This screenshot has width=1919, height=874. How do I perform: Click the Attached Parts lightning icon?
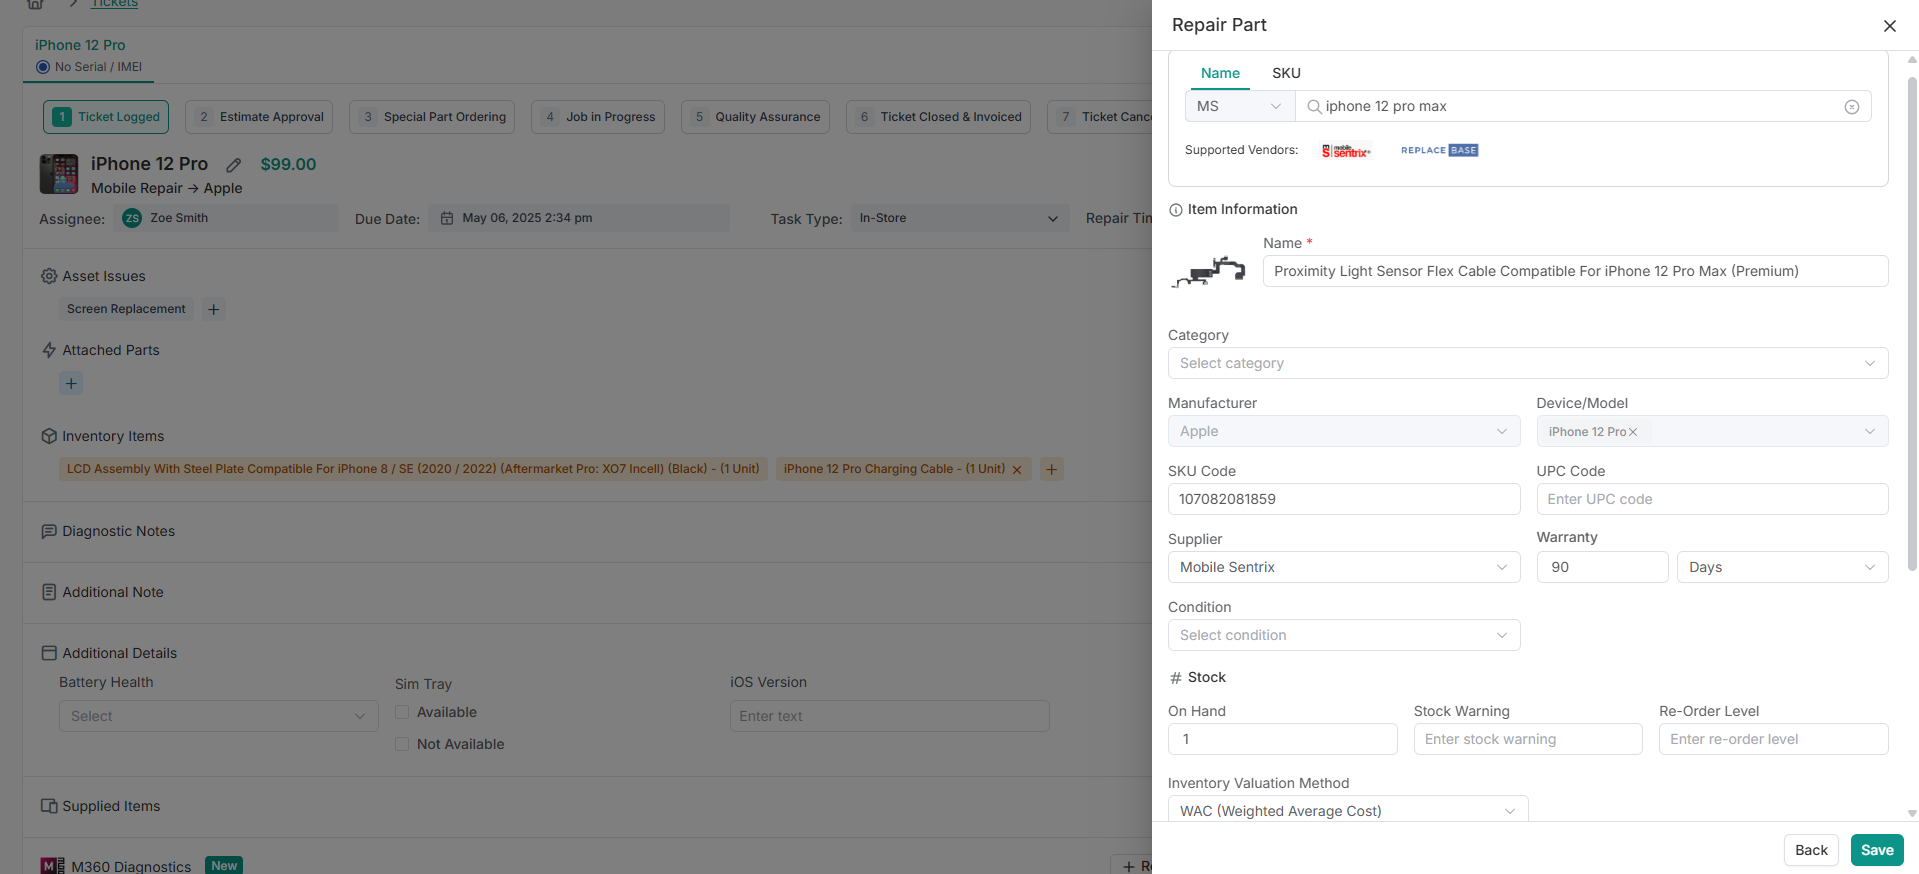coord(48,350)
